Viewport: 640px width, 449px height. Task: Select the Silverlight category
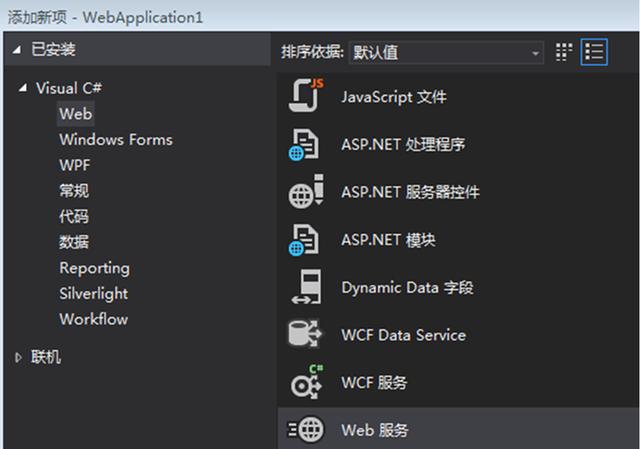tap(93, 293)
